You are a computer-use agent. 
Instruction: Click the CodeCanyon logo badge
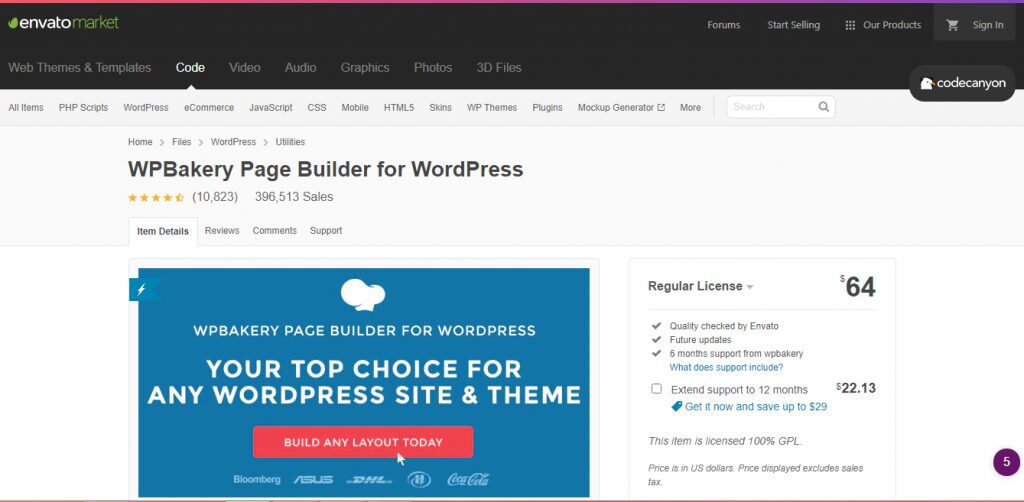[x=962, y=84]
